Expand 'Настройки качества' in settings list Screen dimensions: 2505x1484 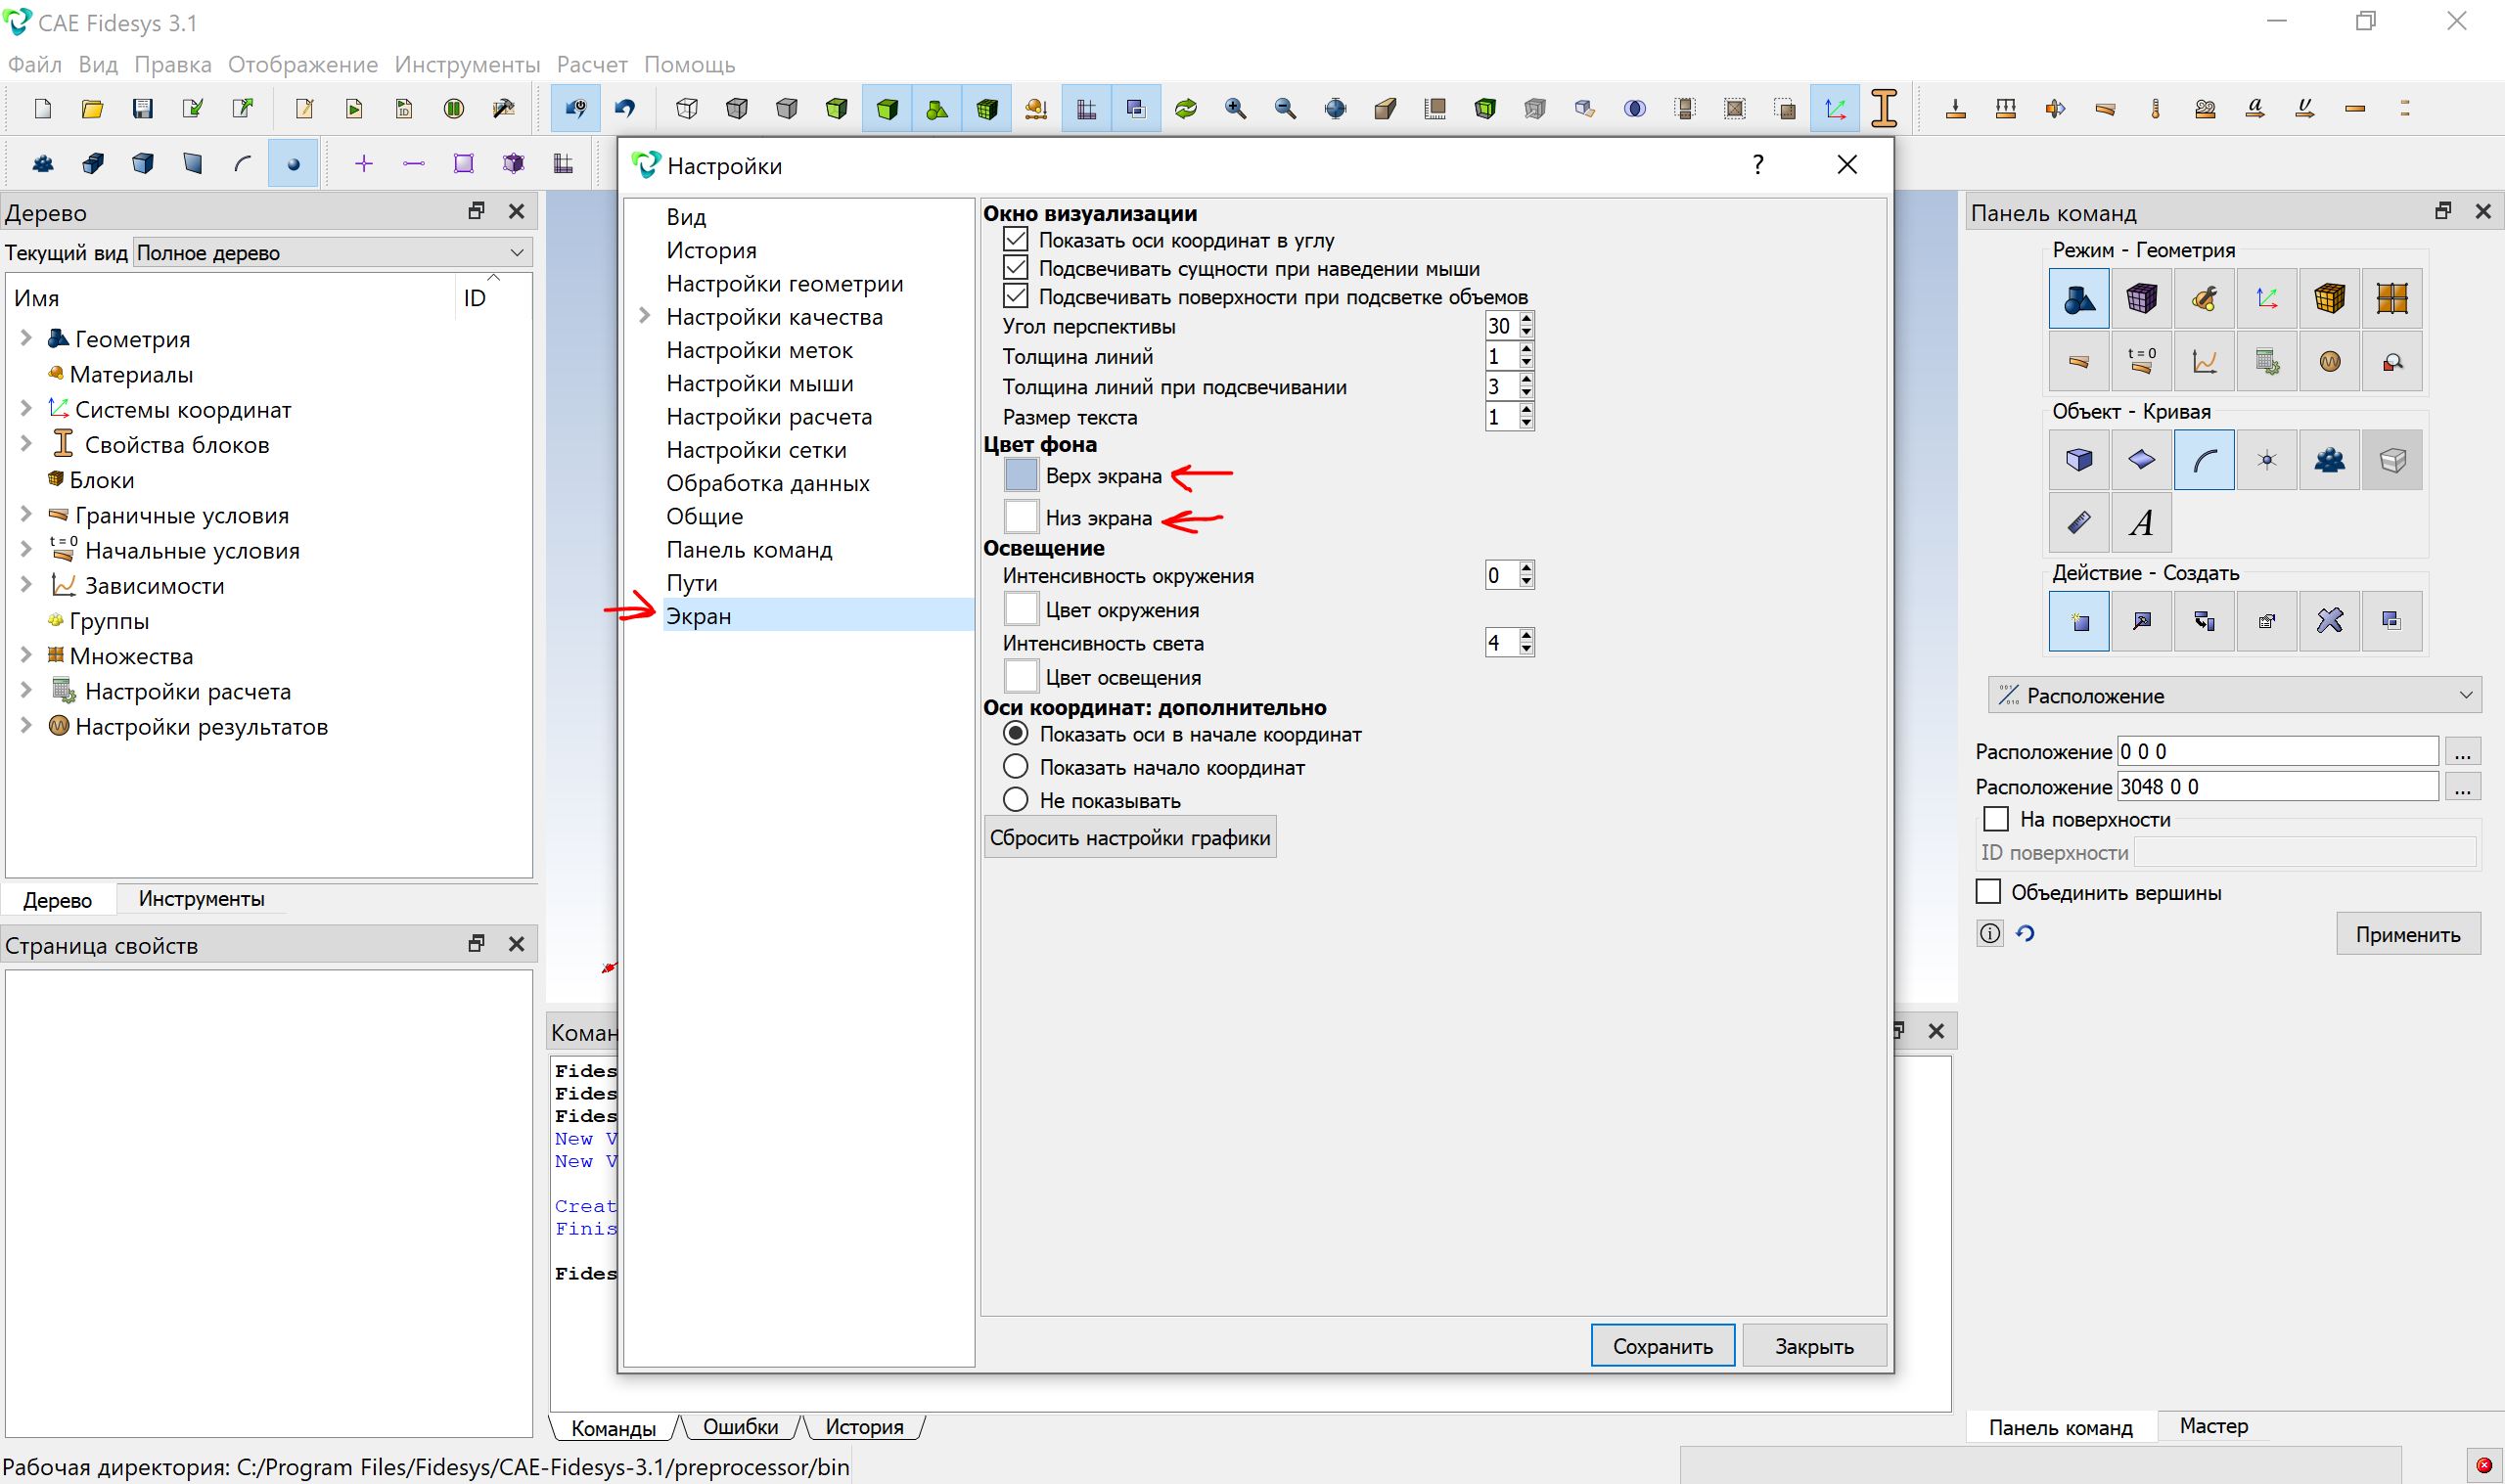pyautogui.click(x=645, y=316)
